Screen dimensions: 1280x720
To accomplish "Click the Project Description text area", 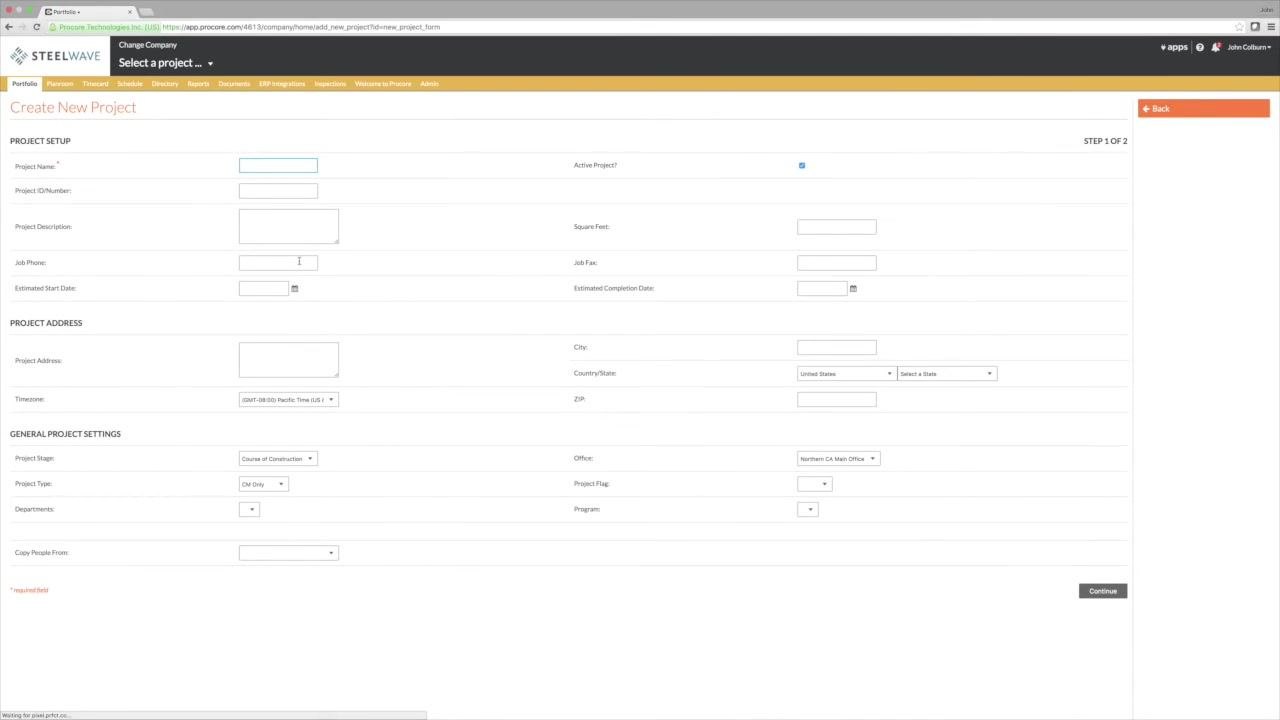I will pyautogui.click(x=289, y=226).
